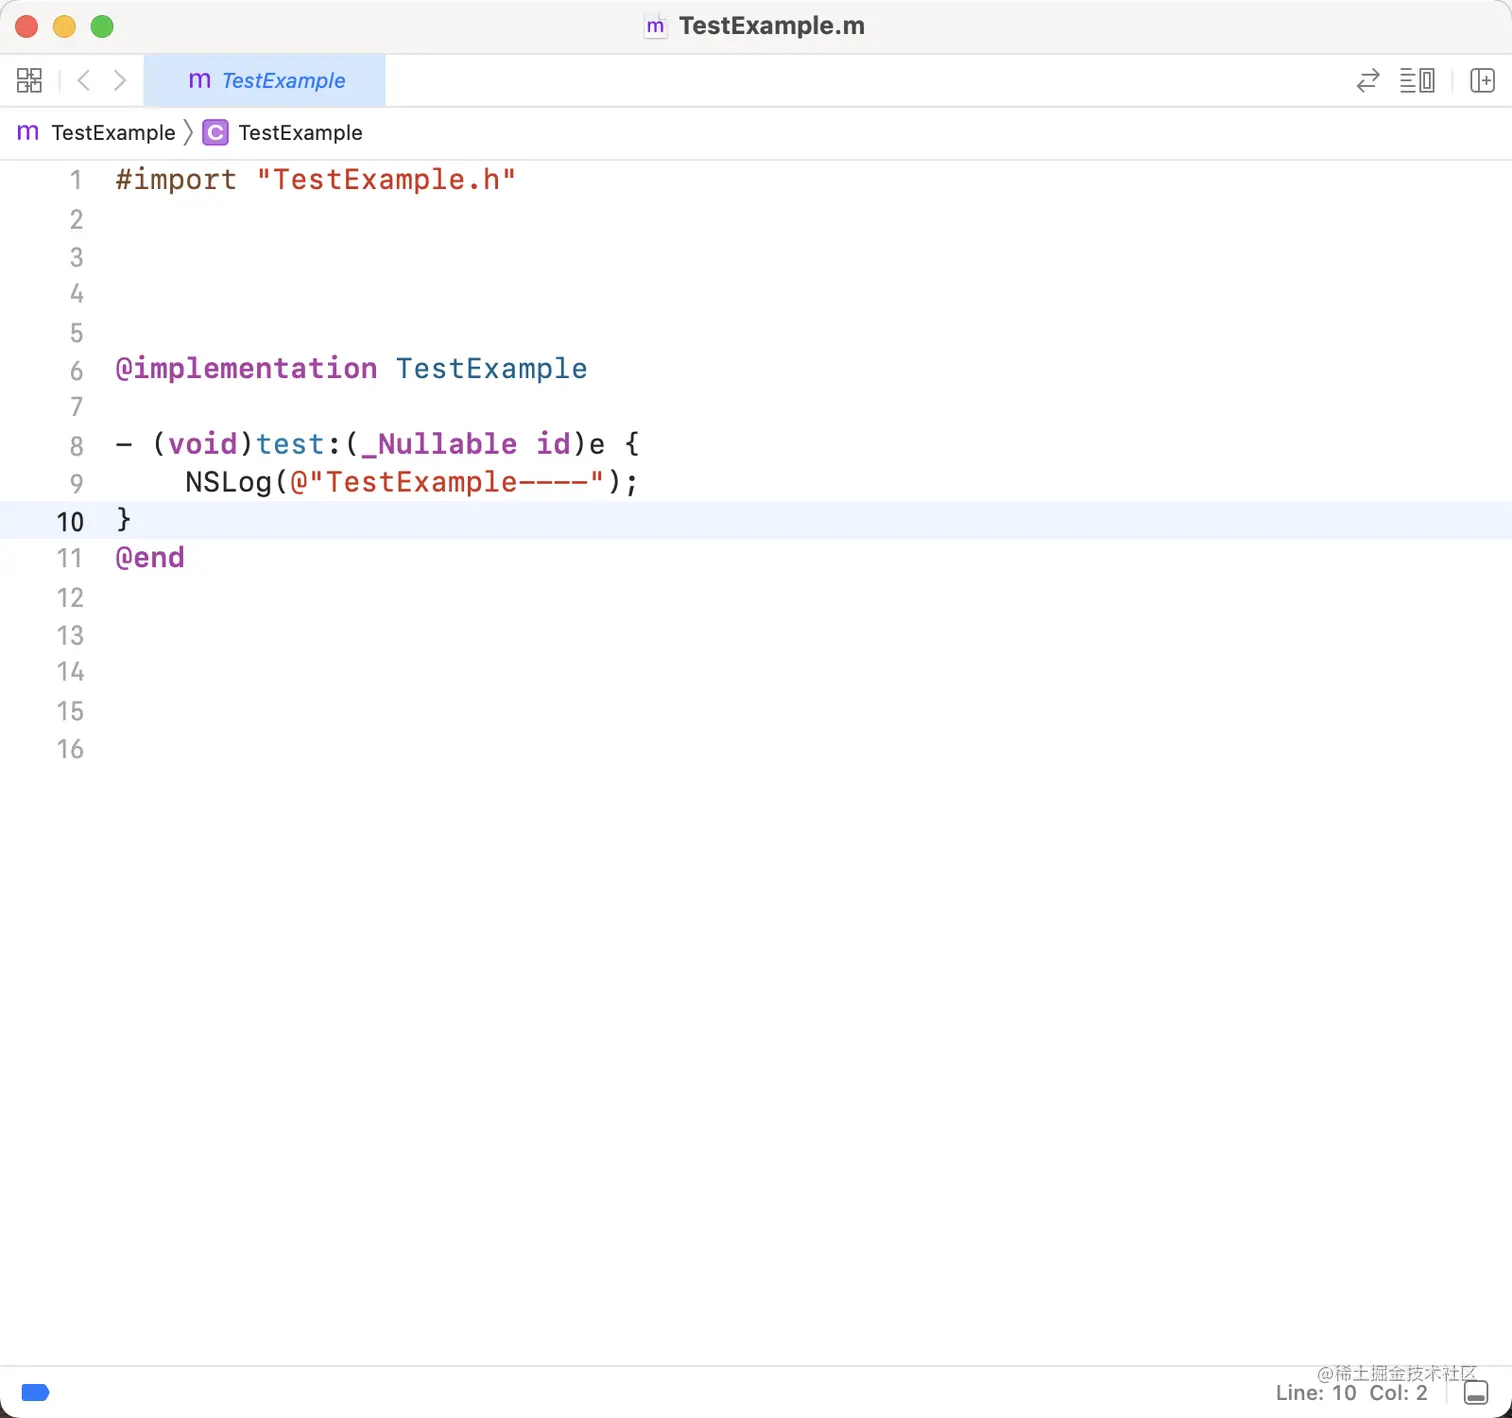Image resolution: width=1512 pixels, height=1418 pixels.
Task: Click line number 1 in the gutter
Action: [x=76, y=181]
